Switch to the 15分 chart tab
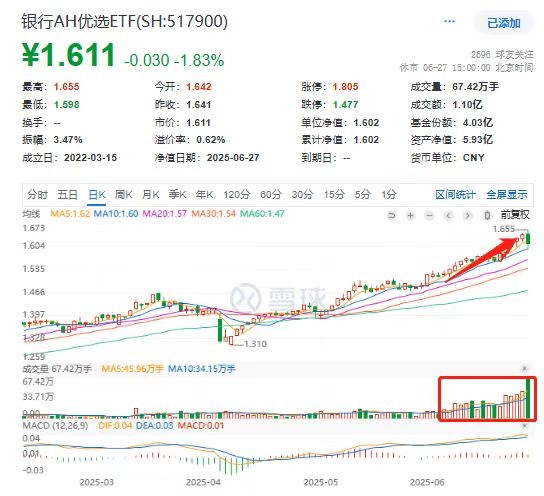Screen dimensions: 544x496 click(x=334, y=195)
